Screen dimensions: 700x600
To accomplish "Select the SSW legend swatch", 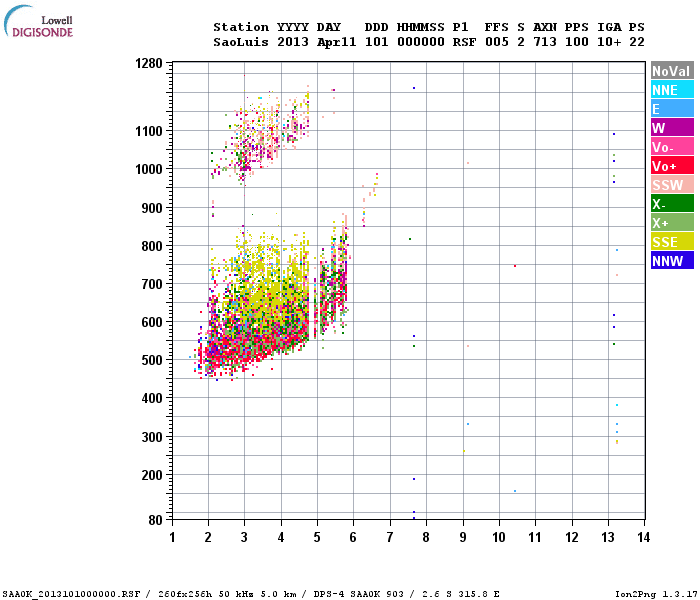I will point(672,184).
